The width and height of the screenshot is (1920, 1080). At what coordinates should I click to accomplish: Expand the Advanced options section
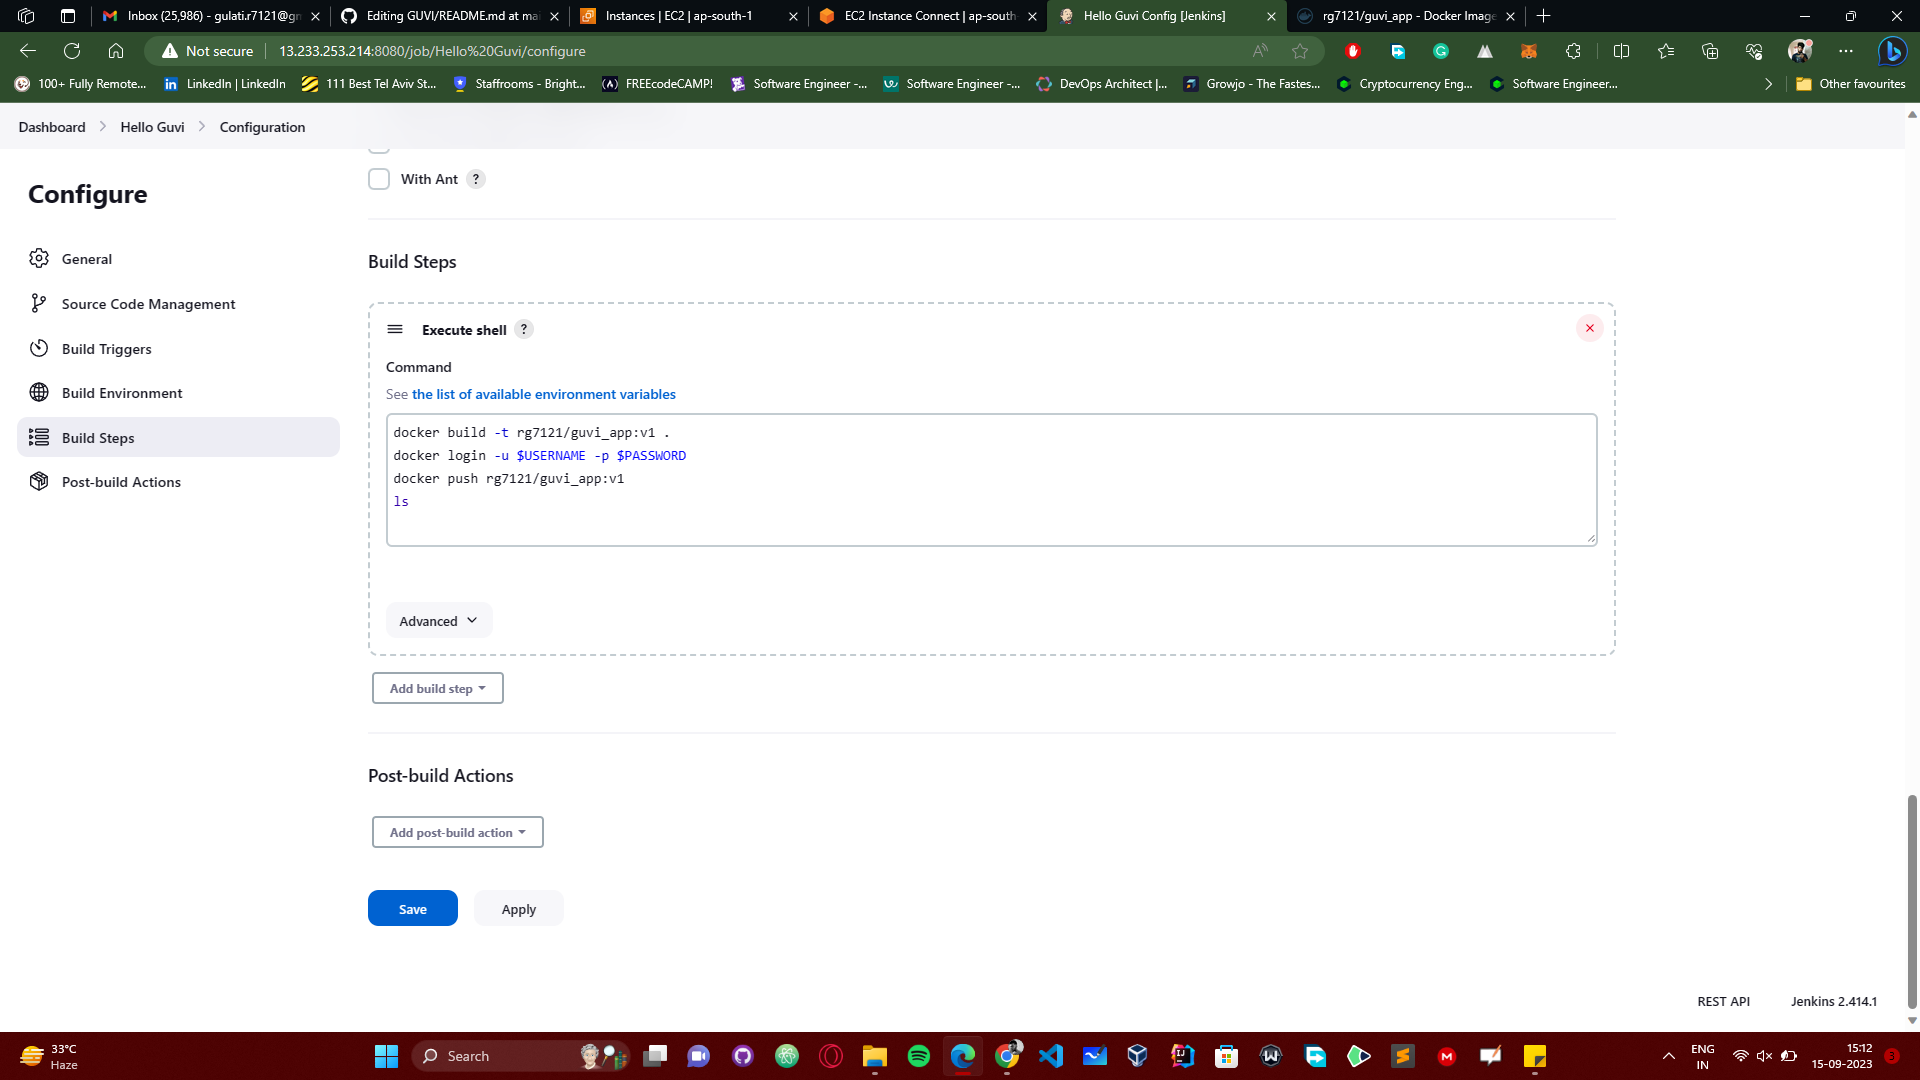tap(438, 620)
